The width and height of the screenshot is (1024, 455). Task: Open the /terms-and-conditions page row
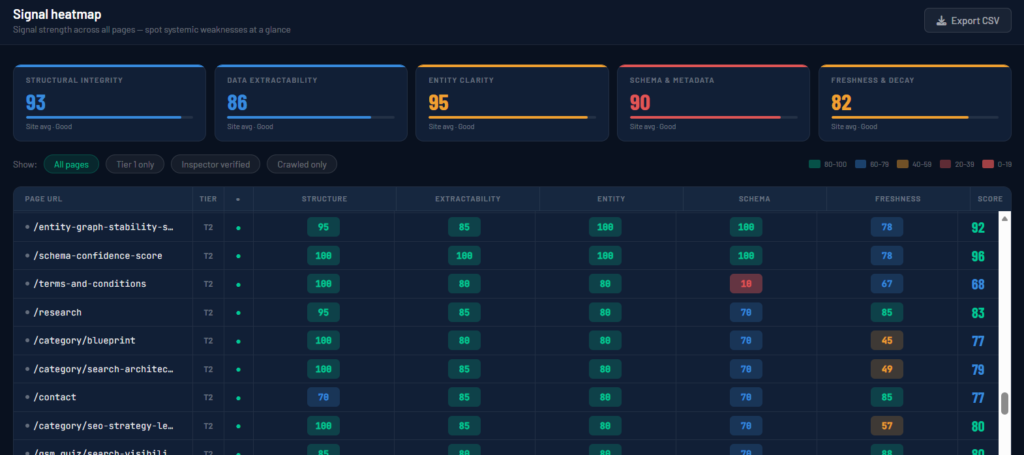(x=506, y=284)
